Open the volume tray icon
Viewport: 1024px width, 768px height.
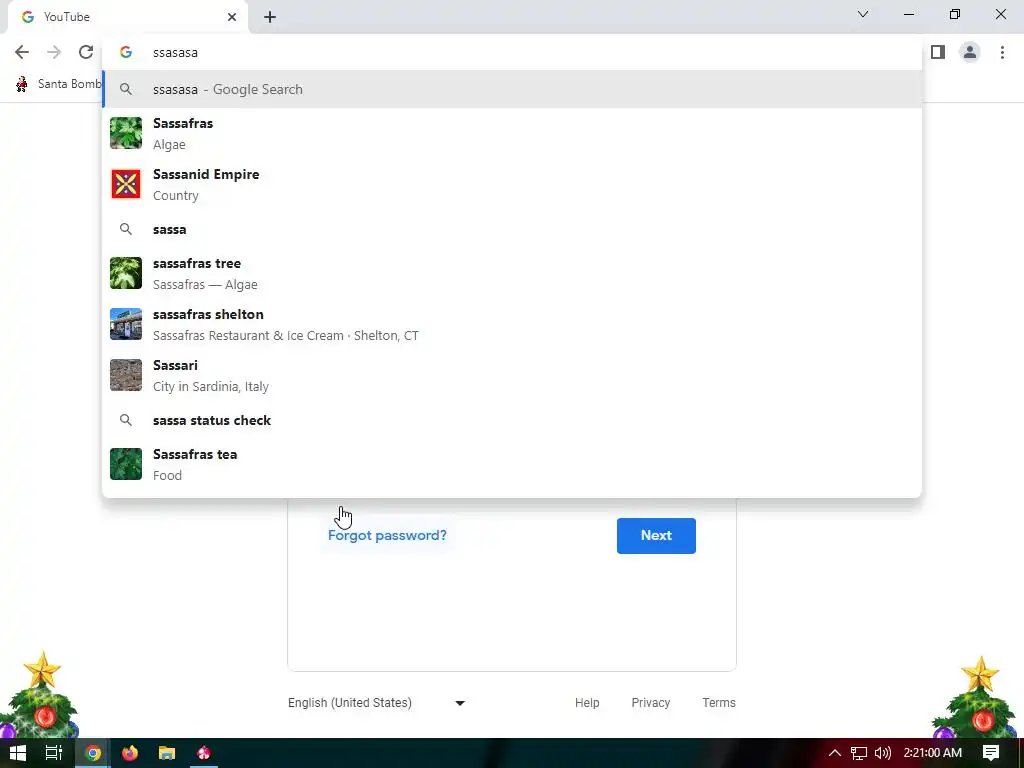(x=883, y=753)
